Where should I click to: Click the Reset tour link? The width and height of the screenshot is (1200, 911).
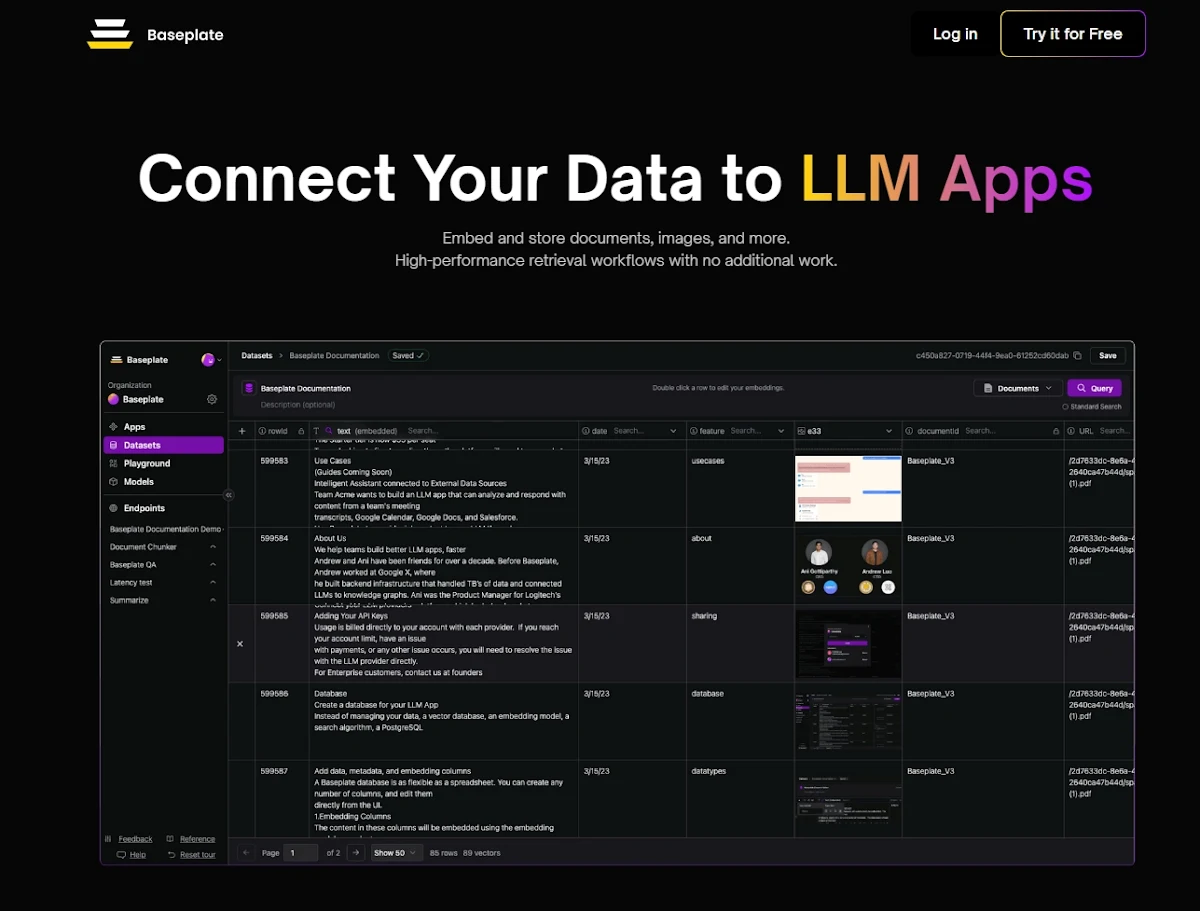[x=197, y=855]
